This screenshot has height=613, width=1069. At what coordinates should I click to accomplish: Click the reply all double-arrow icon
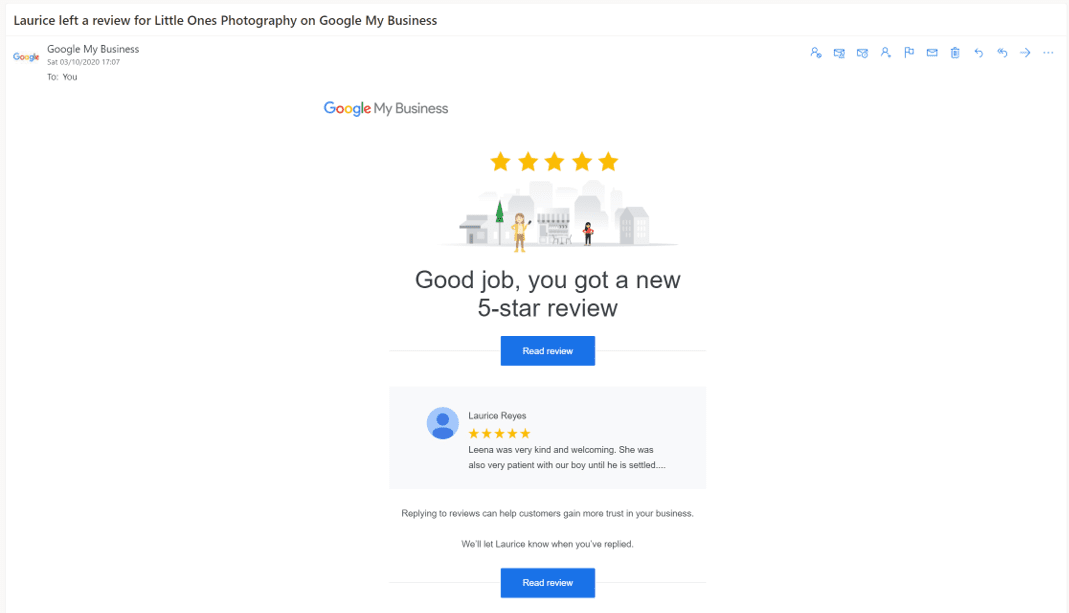coord(1002,53)
